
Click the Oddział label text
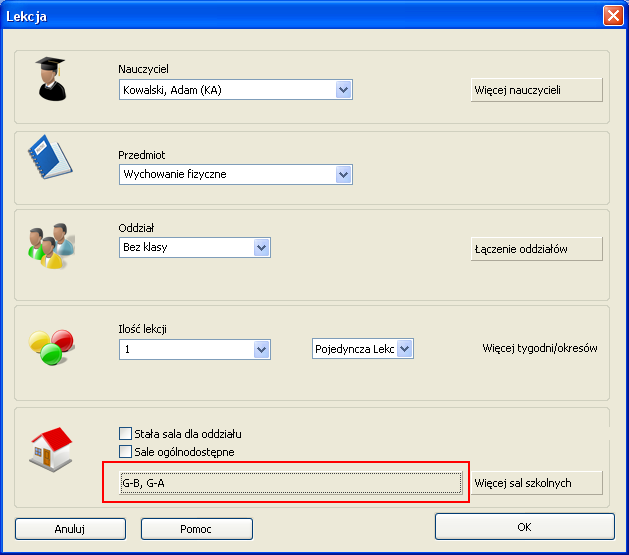(x=136, y=228)
